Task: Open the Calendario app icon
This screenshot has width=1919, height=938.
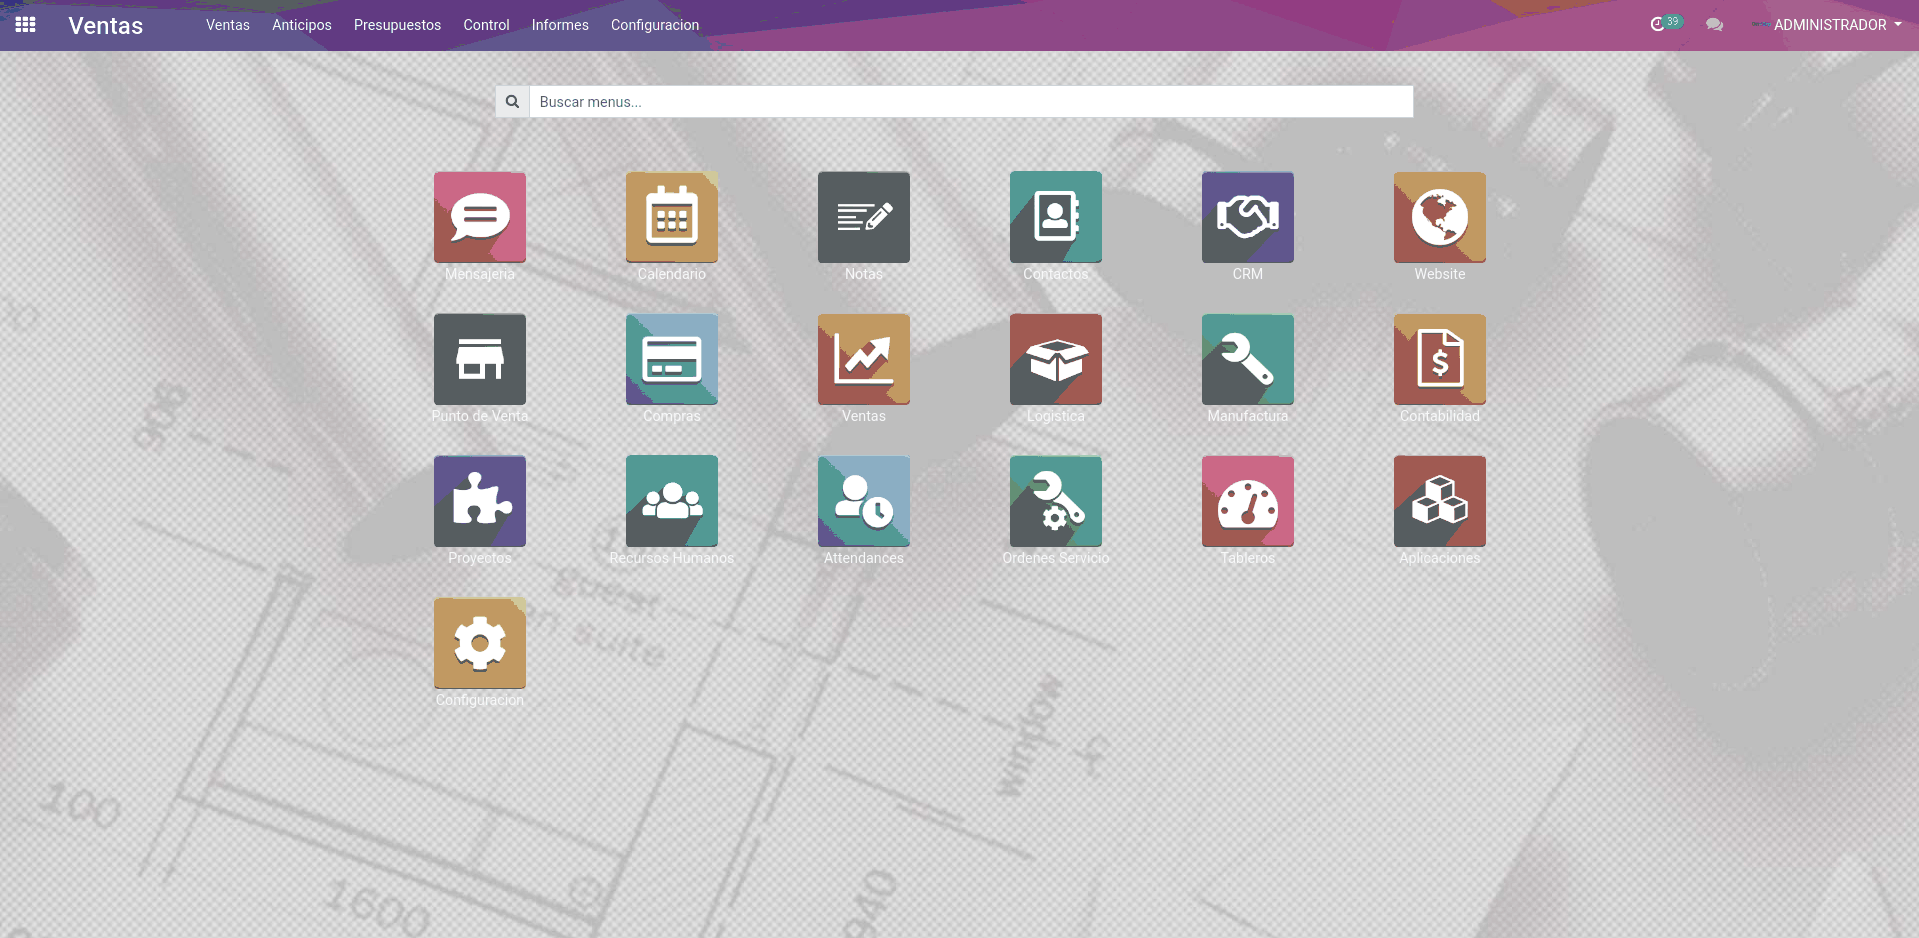Action: (x=672, y=217)
